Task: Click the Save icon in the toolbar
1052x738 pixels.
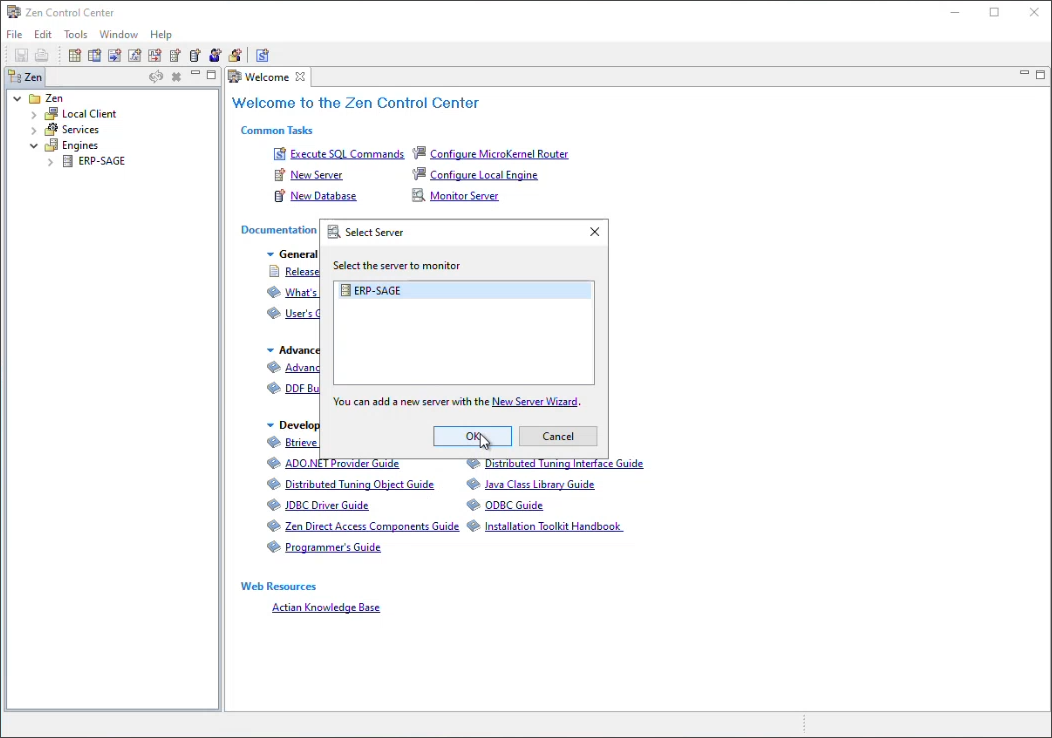Action: coord(21,56)
